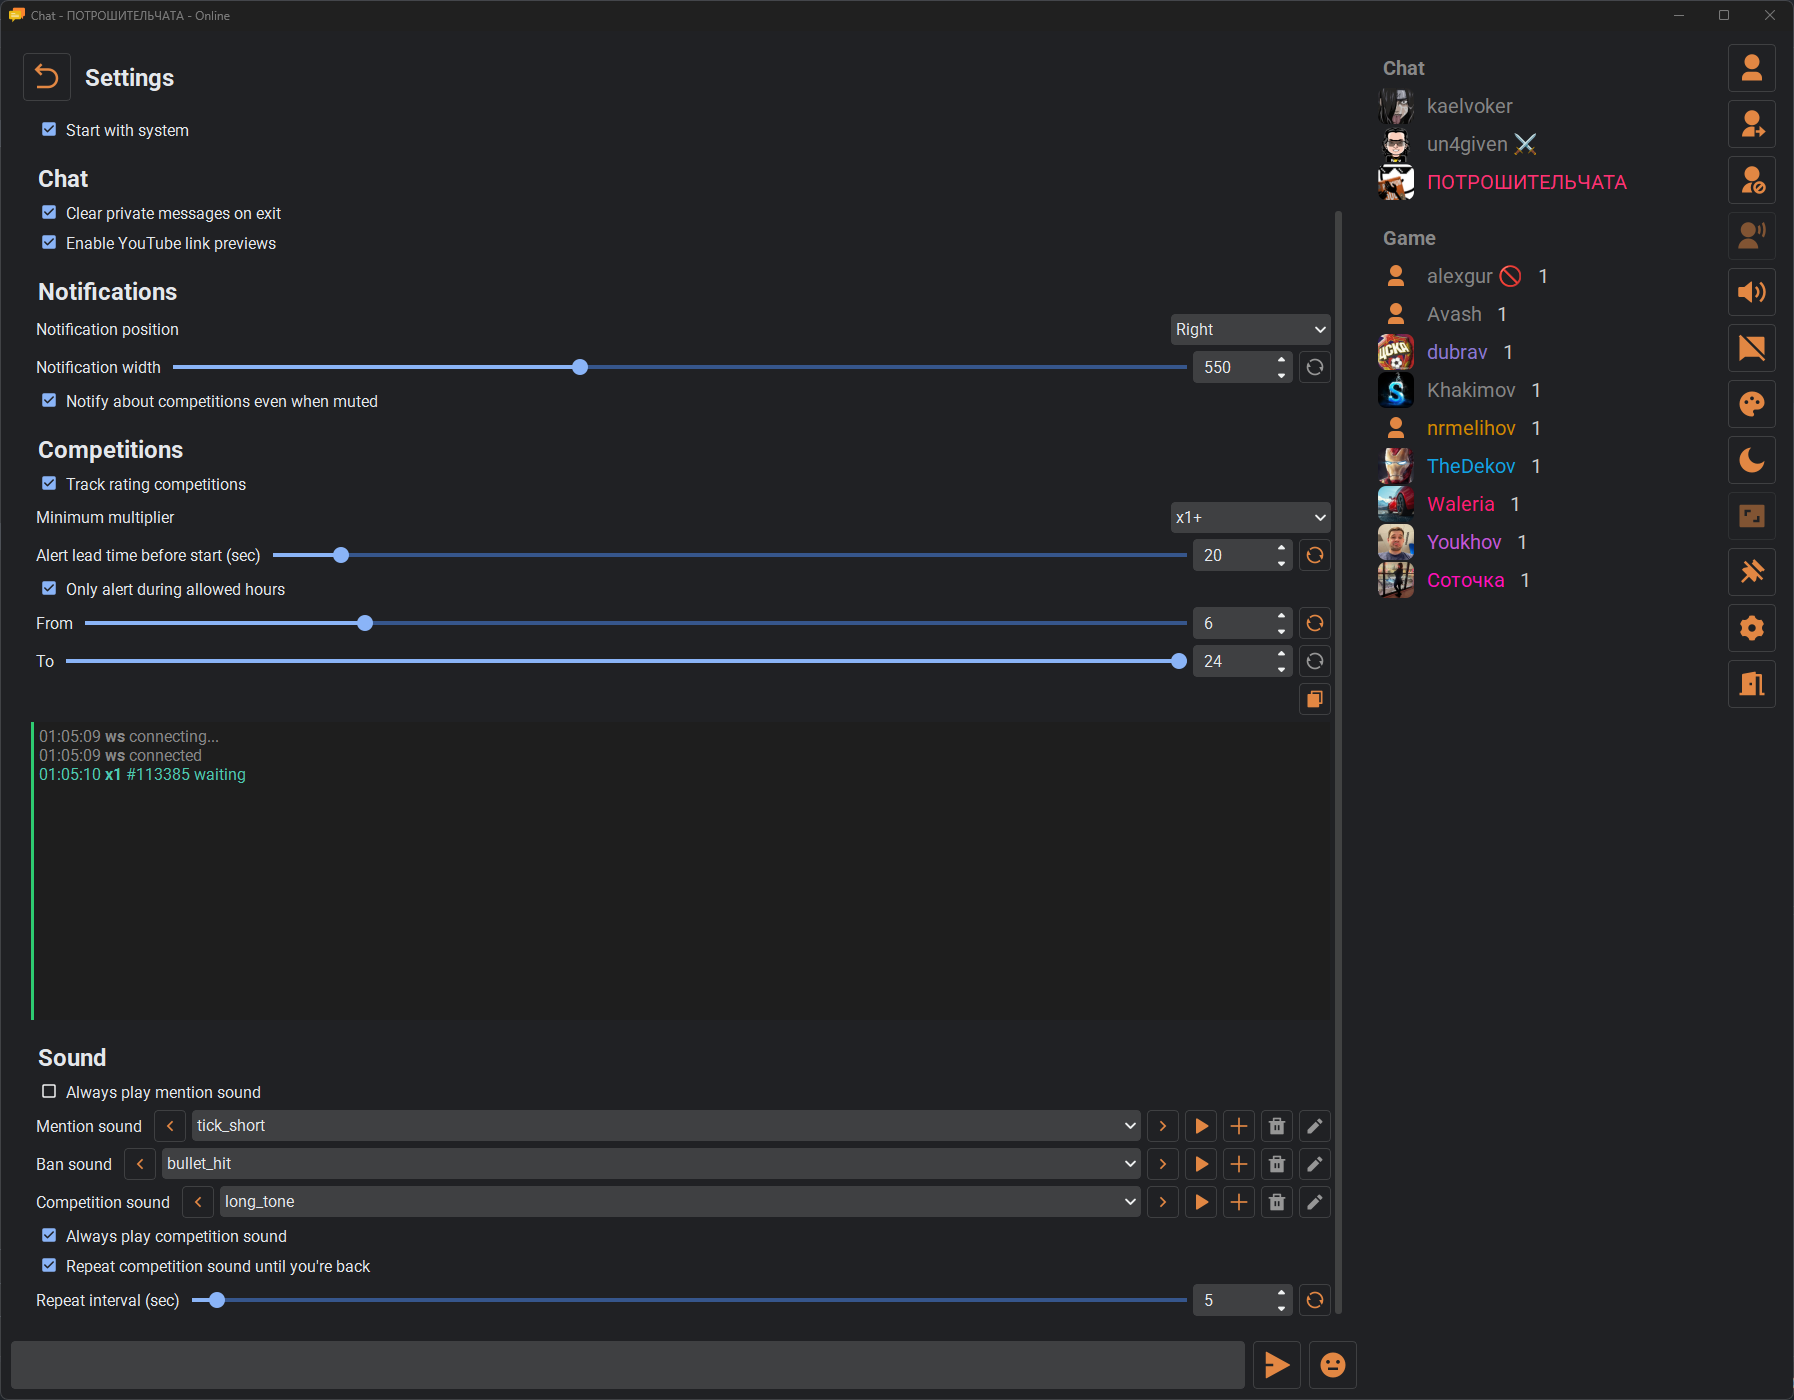
Task: Edit the Competition sound with the pencil icon
Action: pyautogui.click(x=1315, y=1202)
